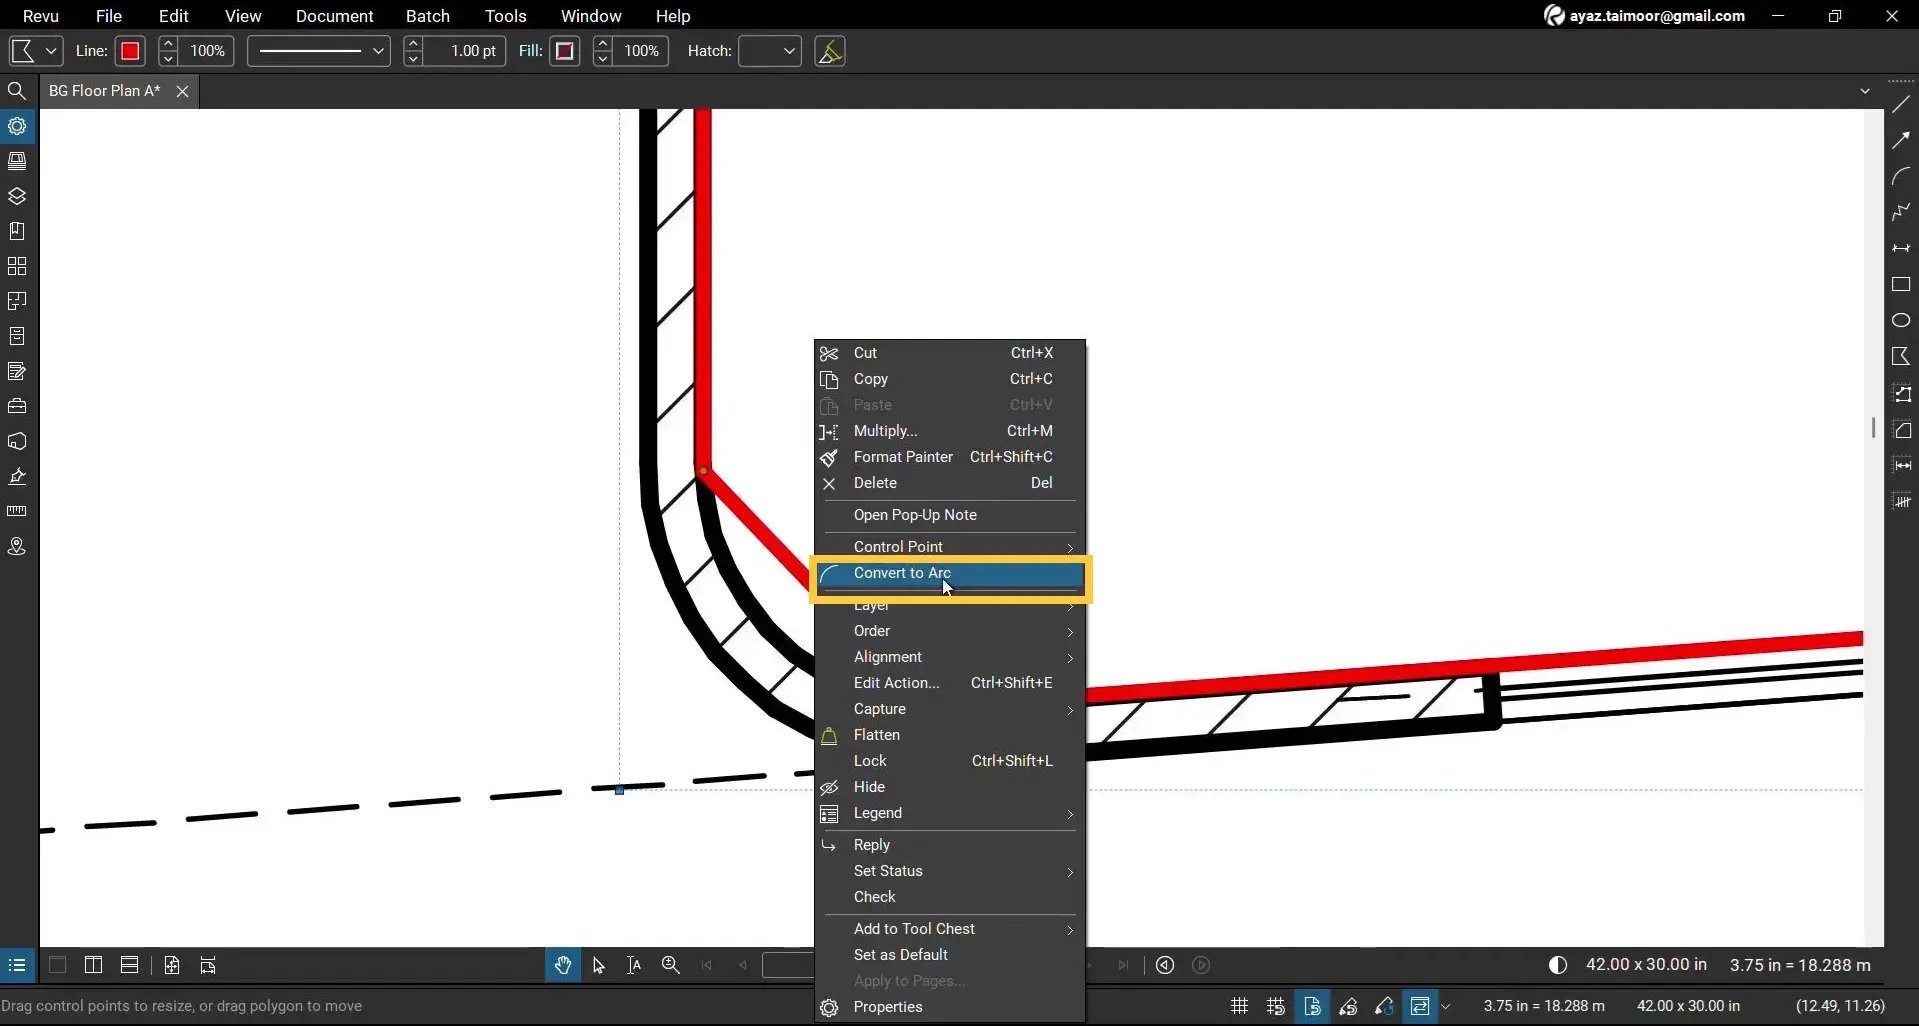Select the Ellipse markup tool
Image resolution: width=1919 pixels, height=1026 pixels.
pos(1903,320)
